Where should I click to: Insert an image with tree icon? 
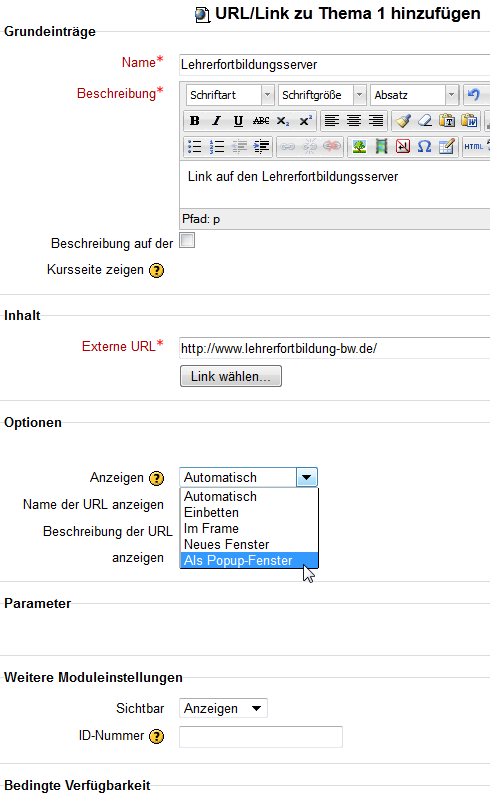tap(359, 147)
